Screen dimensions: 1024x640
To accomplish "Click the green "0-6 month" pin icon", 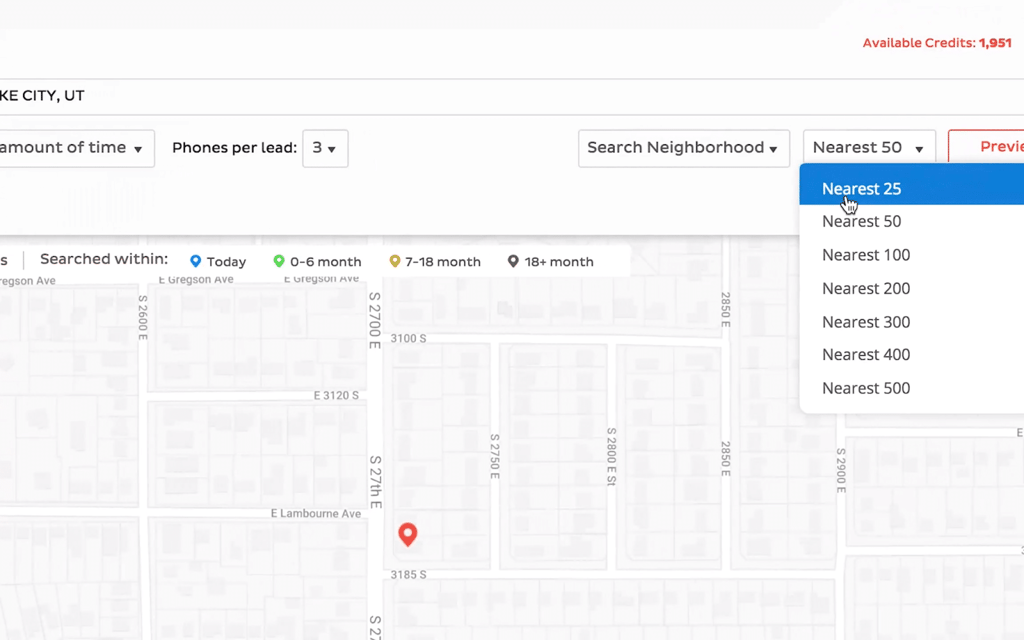I will coord(277,261).
